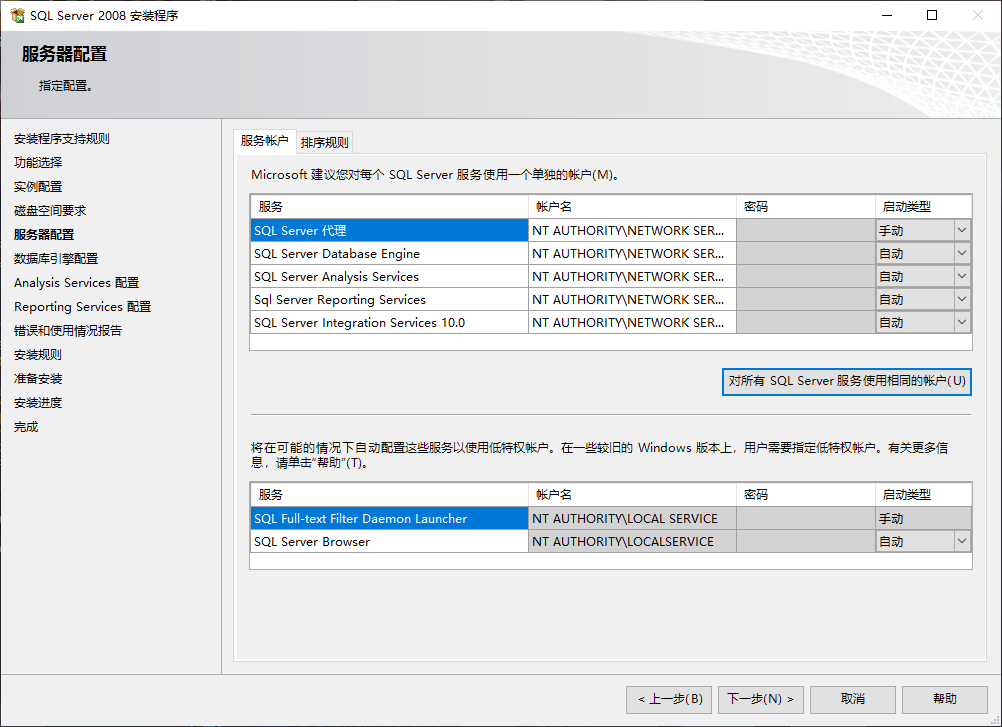The height and width of the screenshot is (727, 1002).
Task: Open startup type dropdown for Sql Server Reporting Services
Action: [x=962, y=300]
